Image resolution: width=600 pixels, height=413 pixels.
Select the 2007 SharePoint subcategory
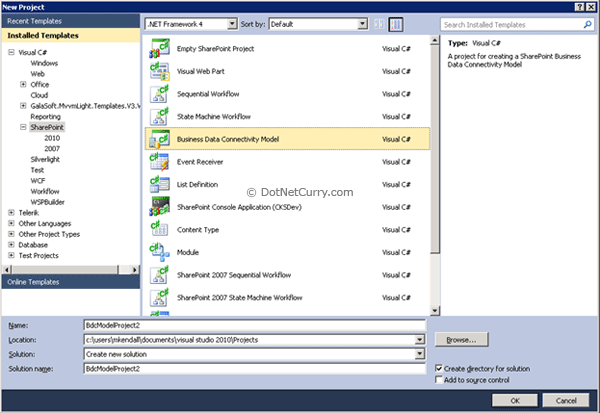point(52,149)
